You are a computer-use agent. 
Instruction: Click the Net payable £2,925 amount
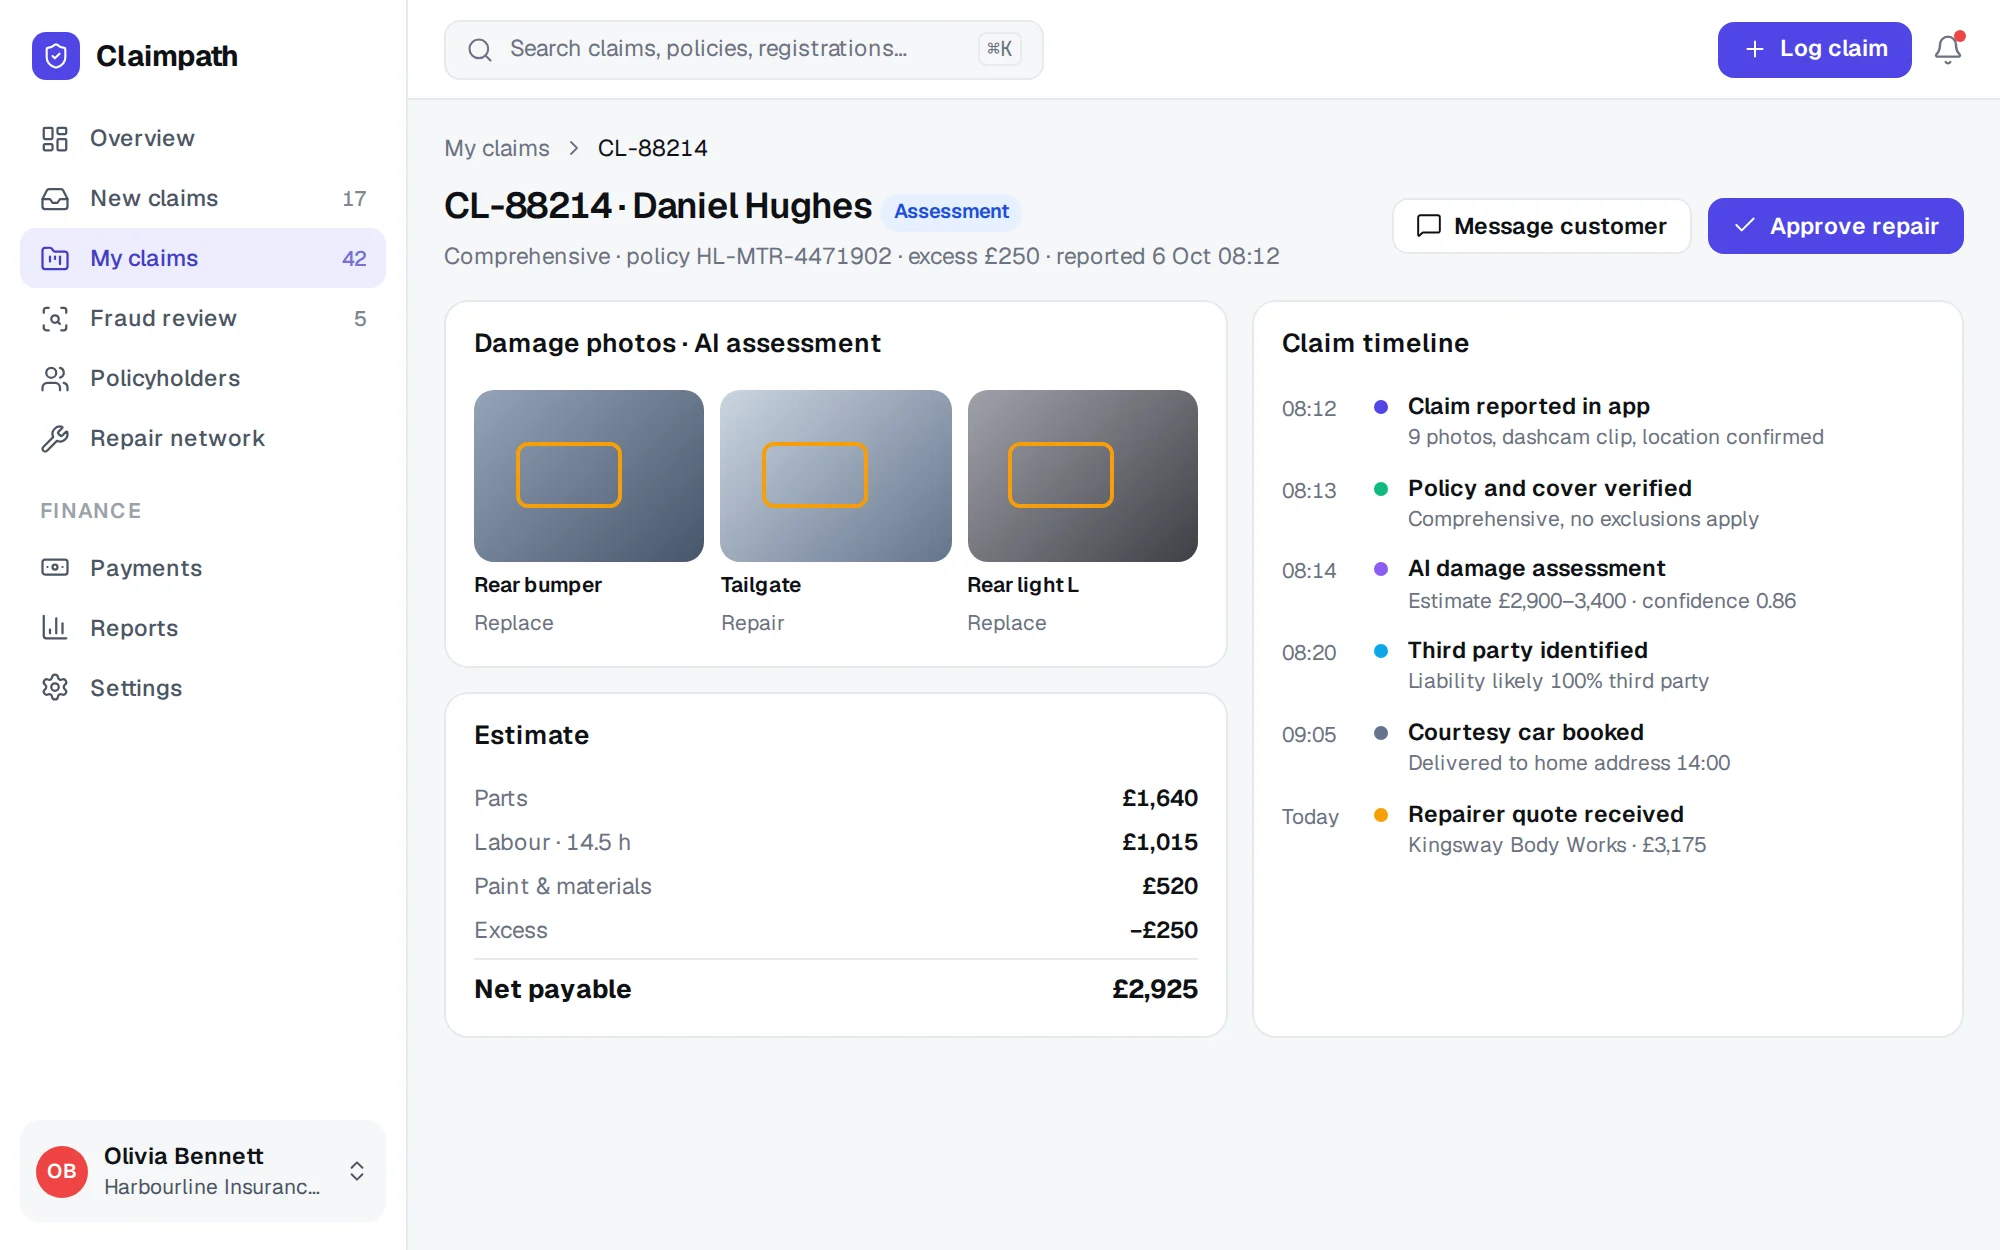coord(1154,989)
